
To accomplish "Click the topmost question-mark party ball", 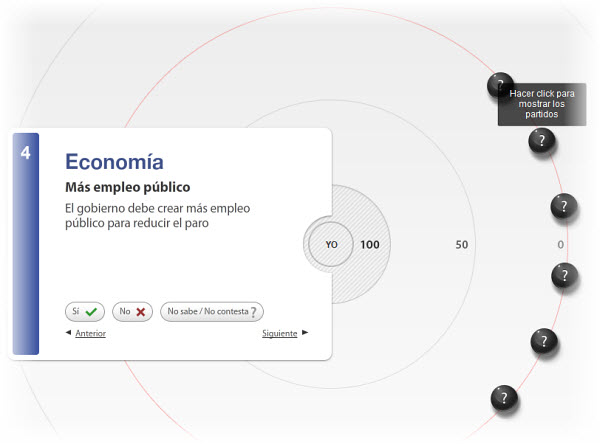I will click(499, 85).
